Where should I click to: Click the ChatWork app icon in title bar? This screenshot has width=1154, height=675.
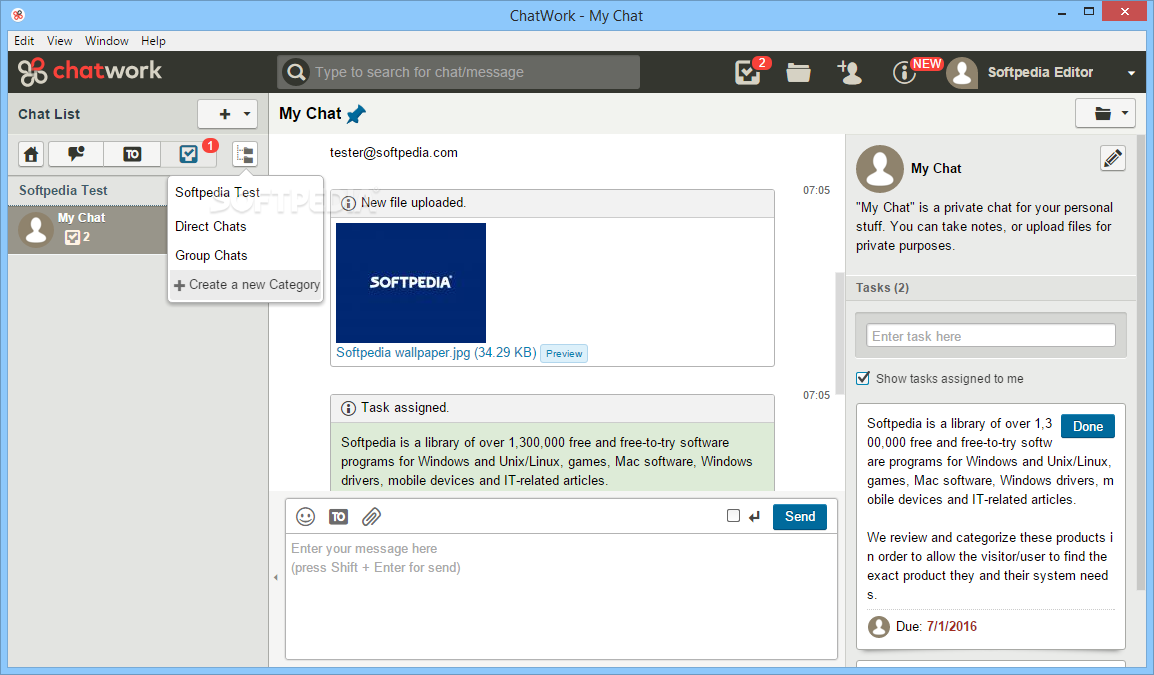[x=18, y=15]
